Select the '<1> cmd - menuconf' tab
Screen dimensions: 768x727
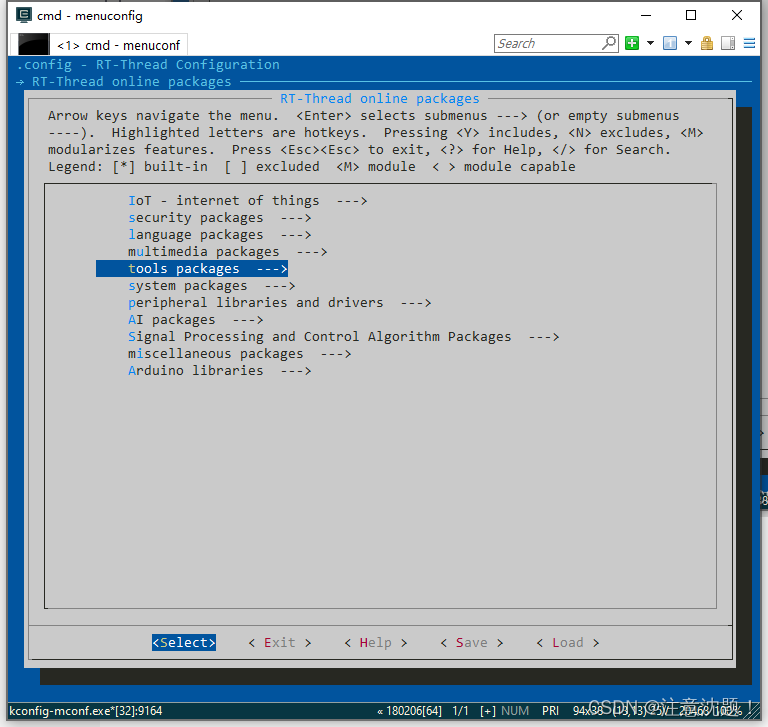[x=99, y=45]
